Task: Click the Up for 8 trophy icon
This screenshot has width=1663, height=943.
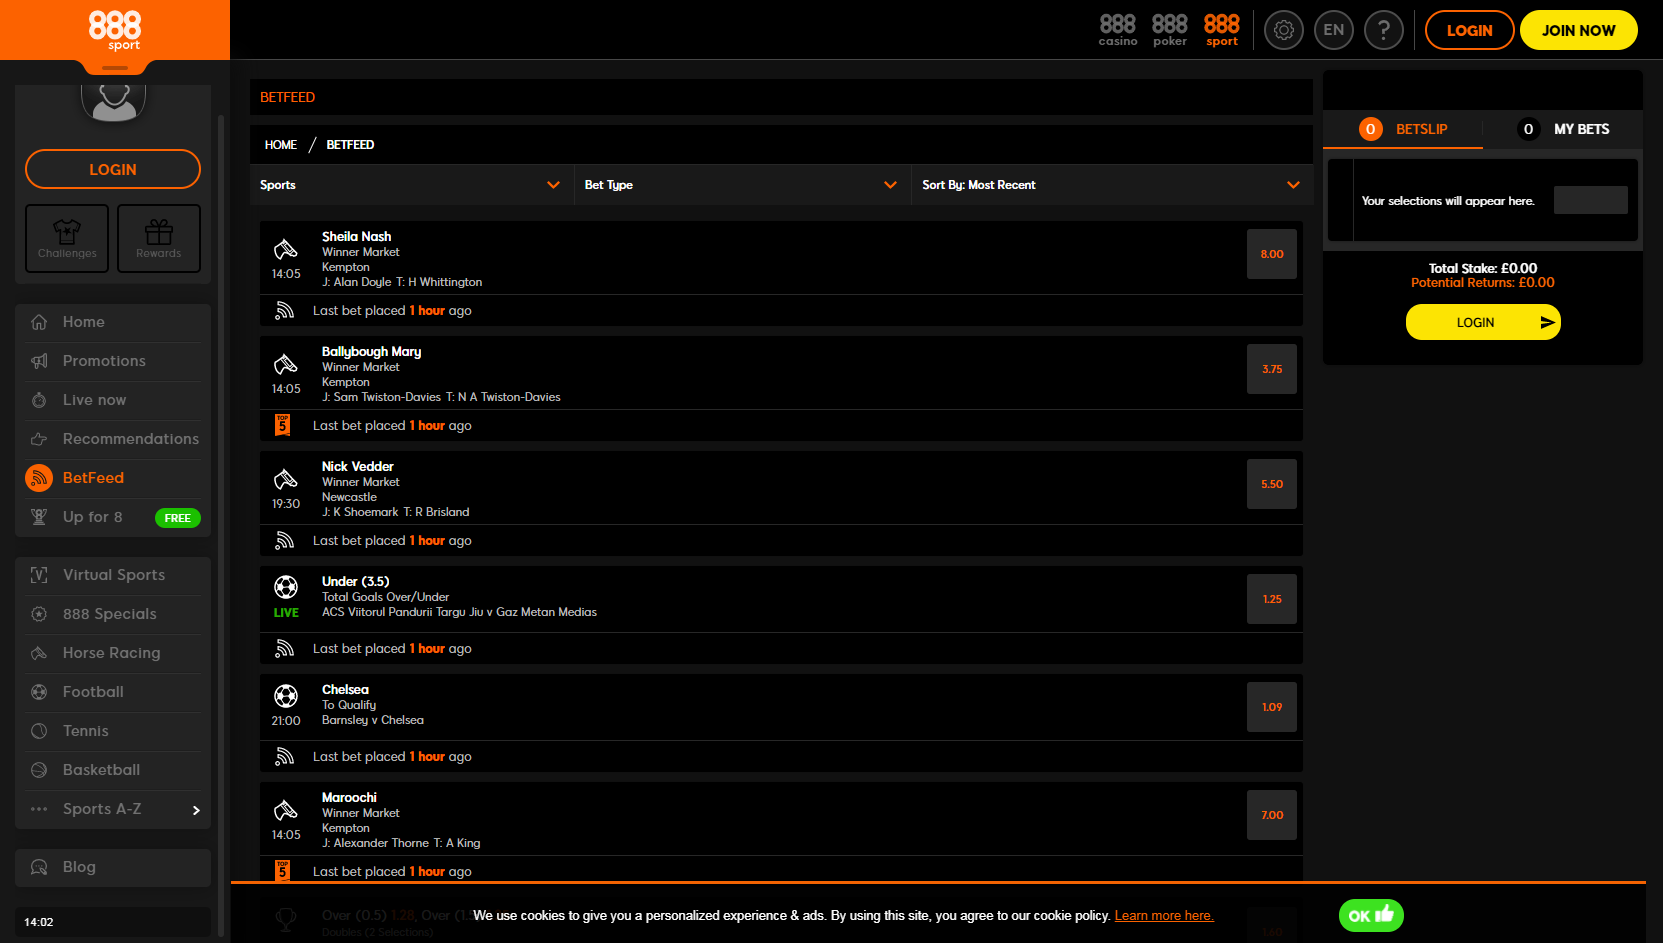Action: click(39, 517)
